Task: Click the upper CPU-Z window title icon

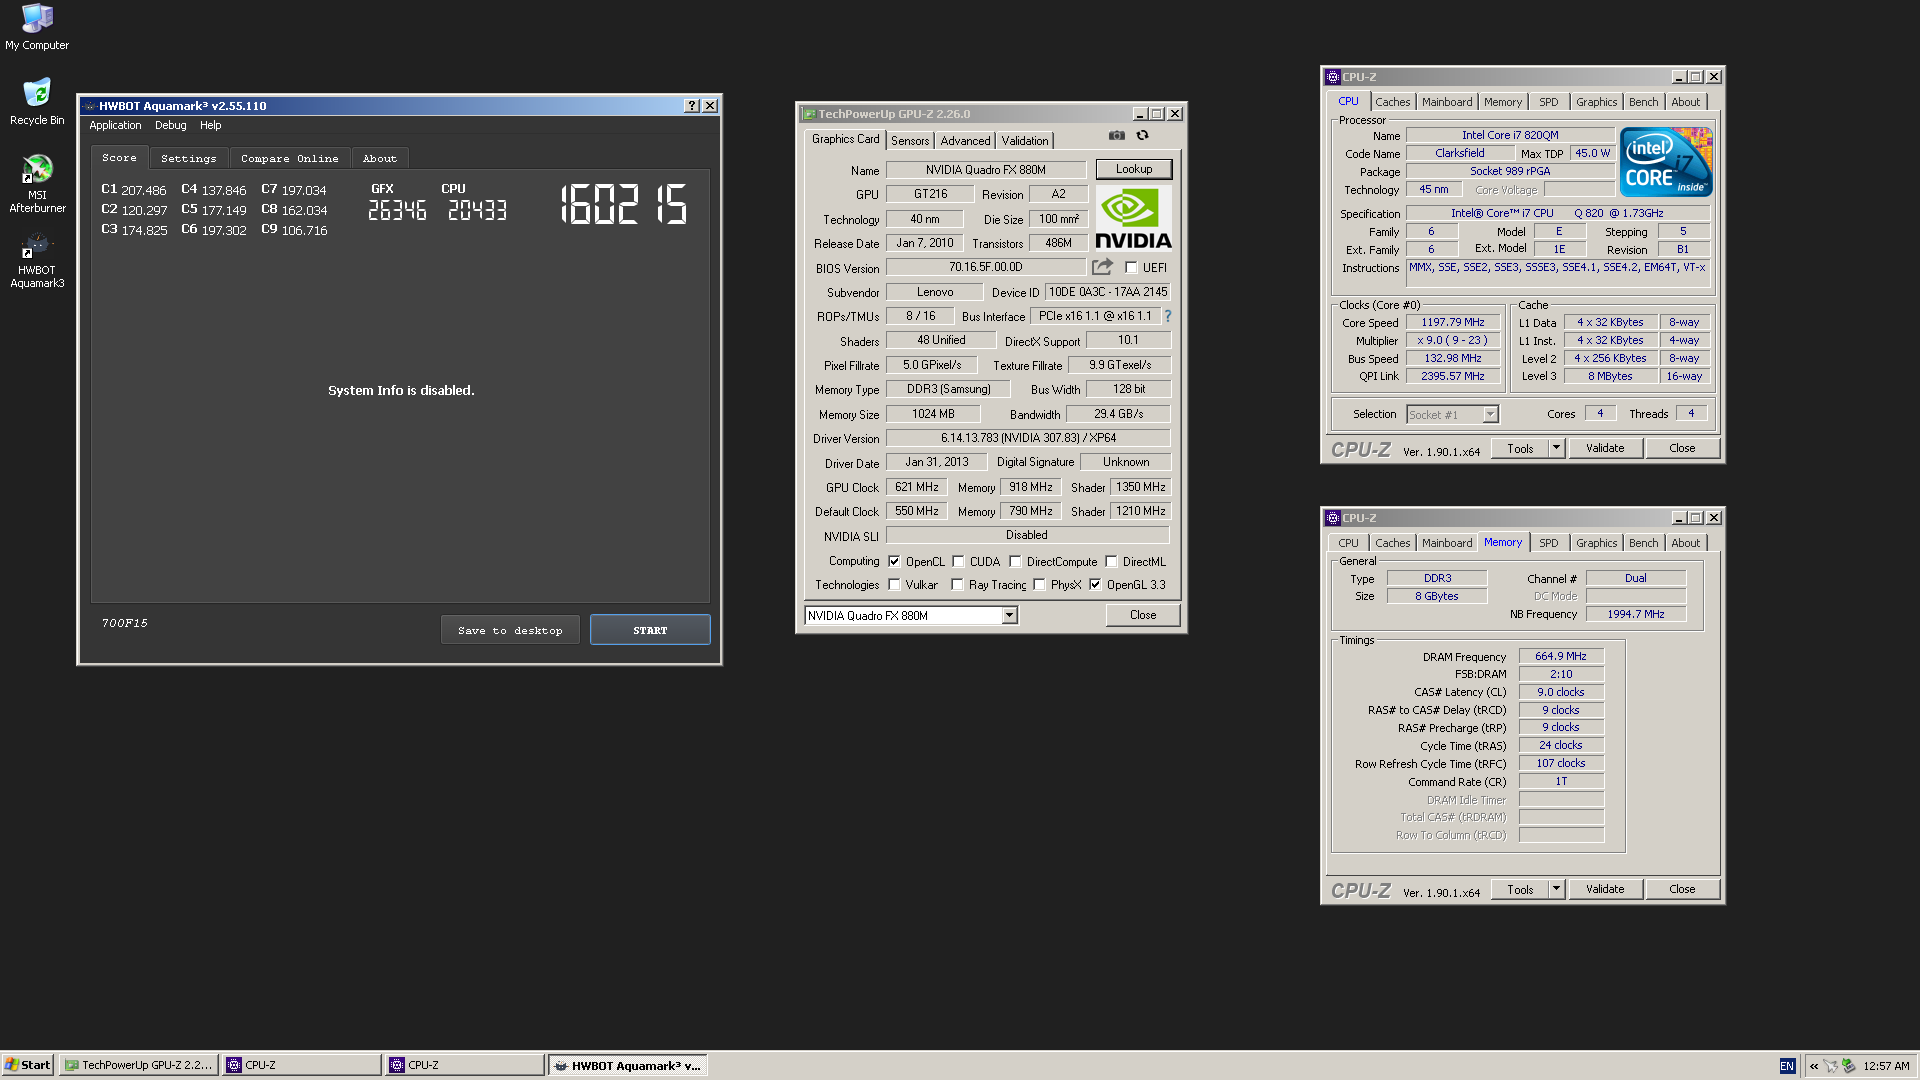Action: click(1333, 77)
